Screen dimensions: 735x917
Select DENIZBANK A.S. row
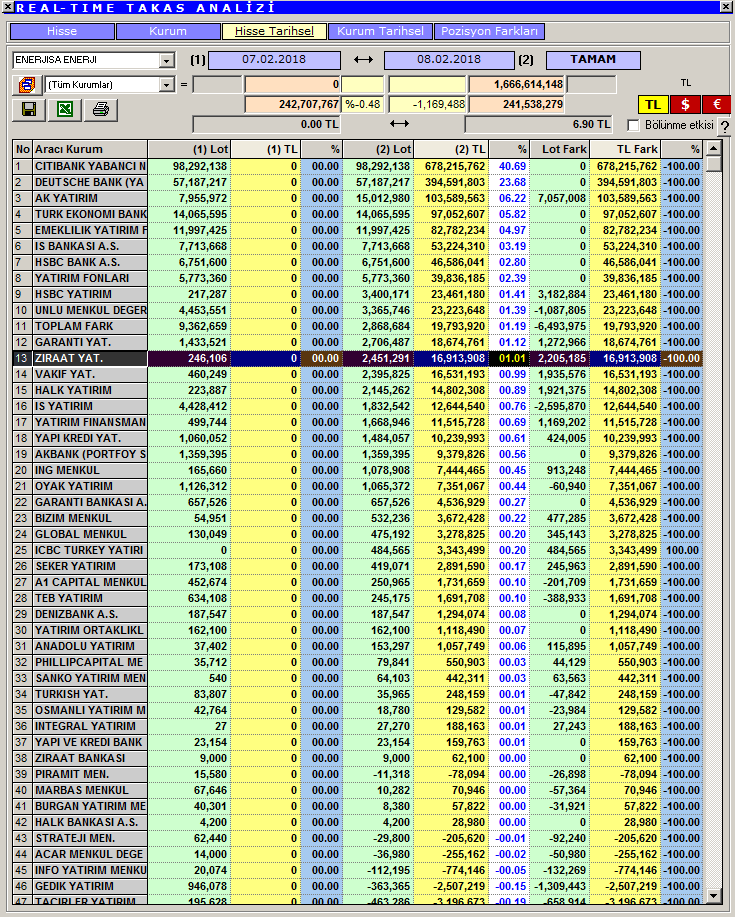click(x=358, y=614)
